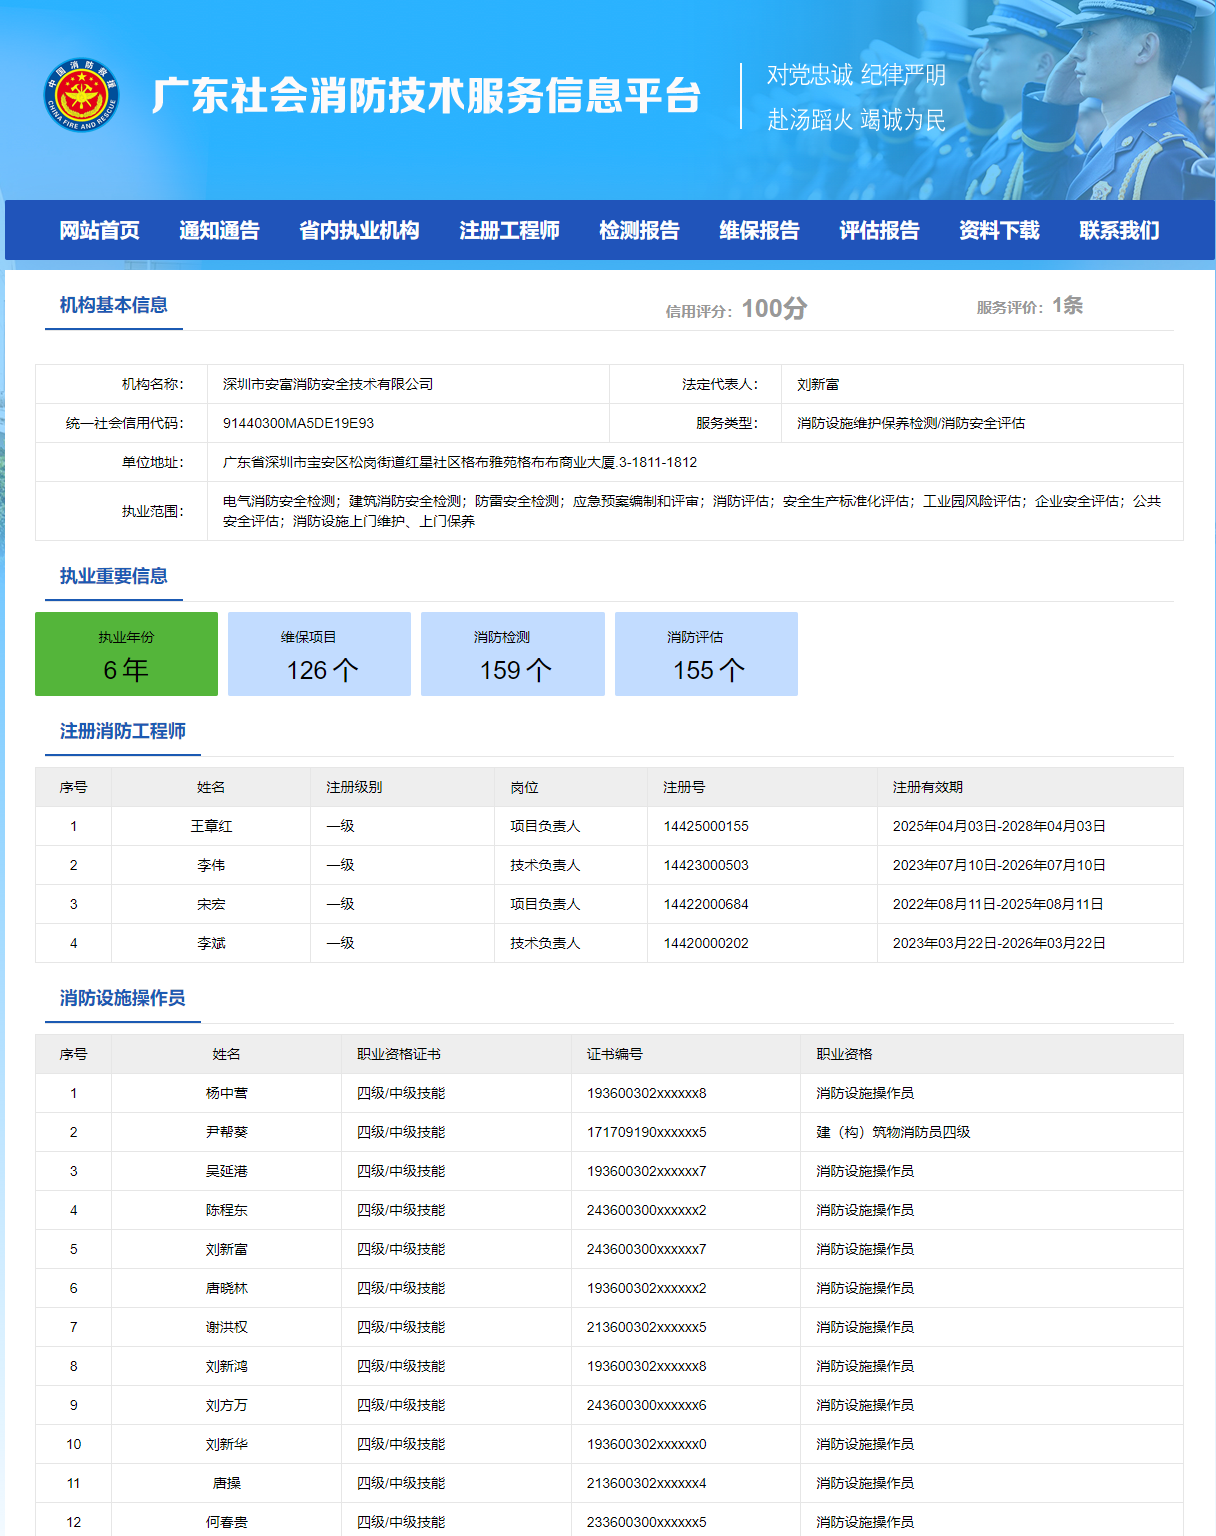Open the 消防评估 155 个 tile

(706, 654)
